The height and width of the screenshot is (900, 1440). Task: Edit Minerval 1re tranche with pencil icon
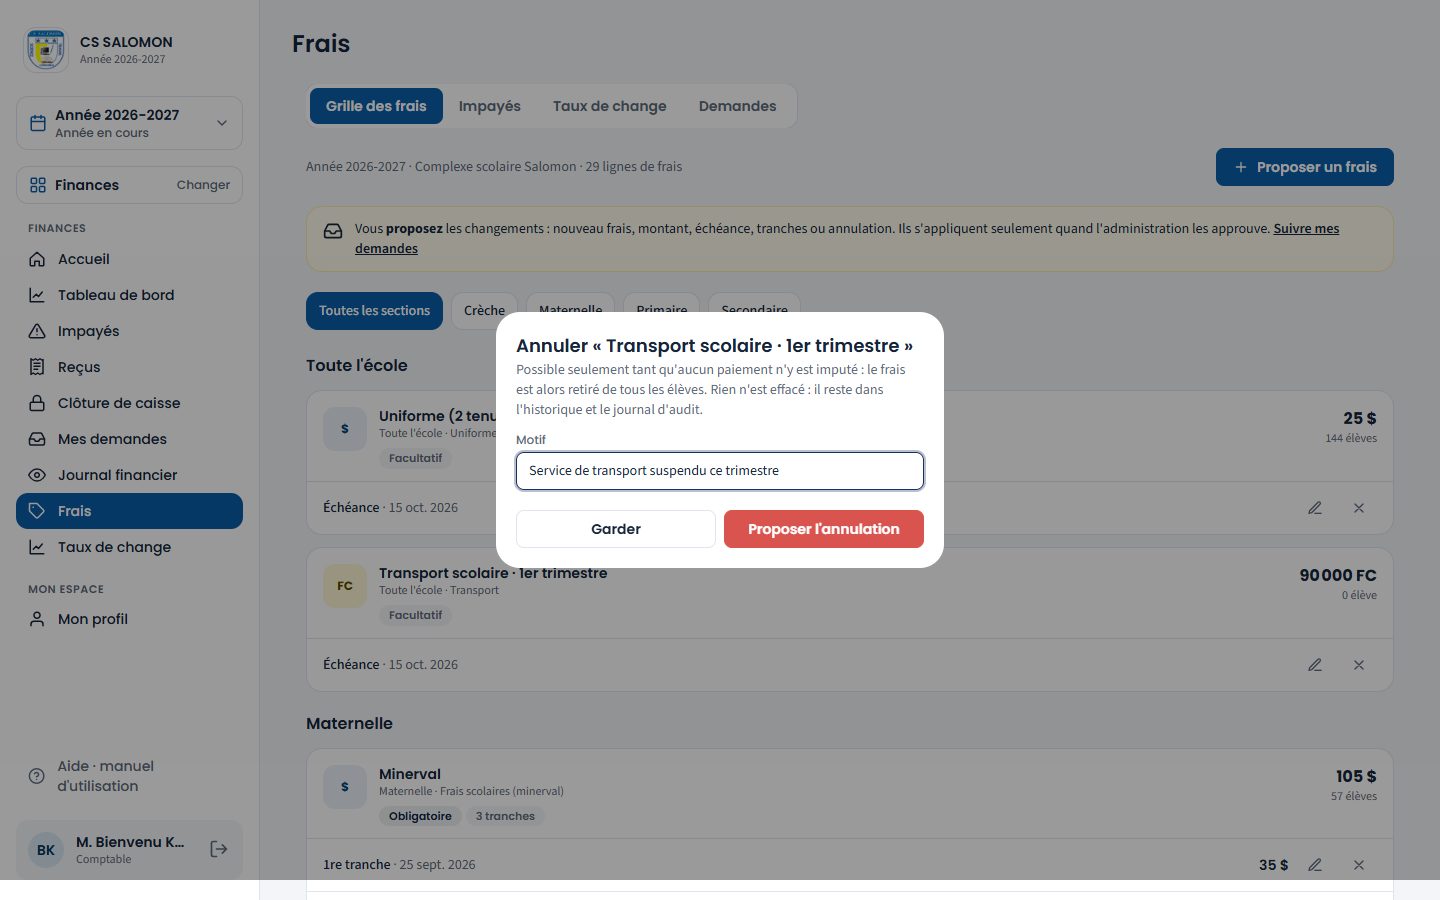coord(1315,865)
